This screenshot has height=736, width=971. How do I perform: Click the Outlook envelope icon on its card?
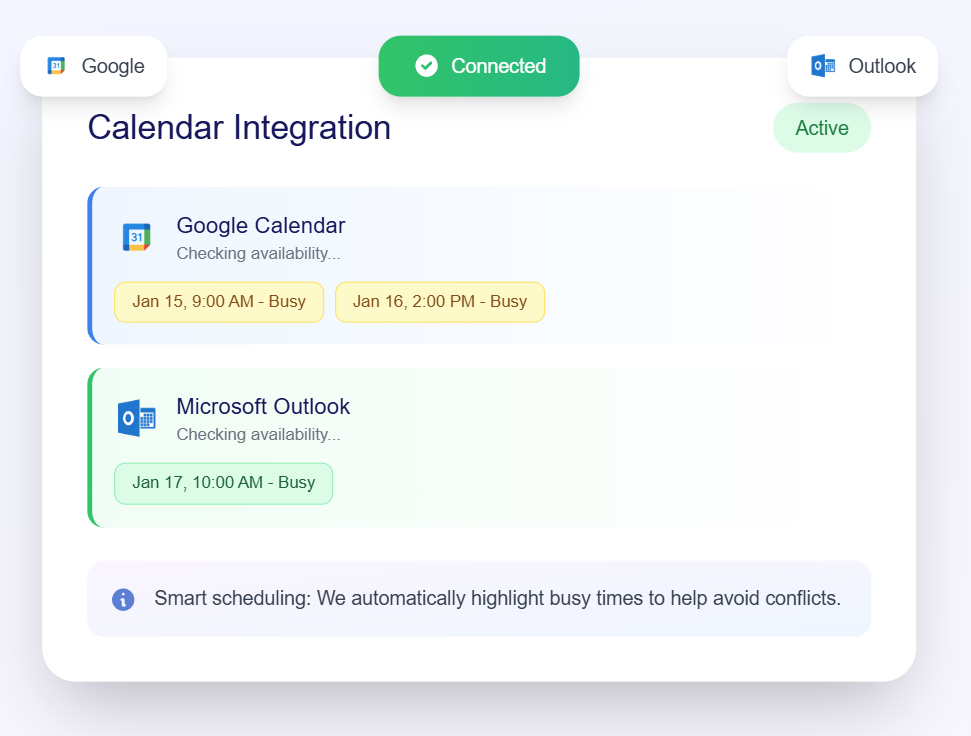point(137,417)
